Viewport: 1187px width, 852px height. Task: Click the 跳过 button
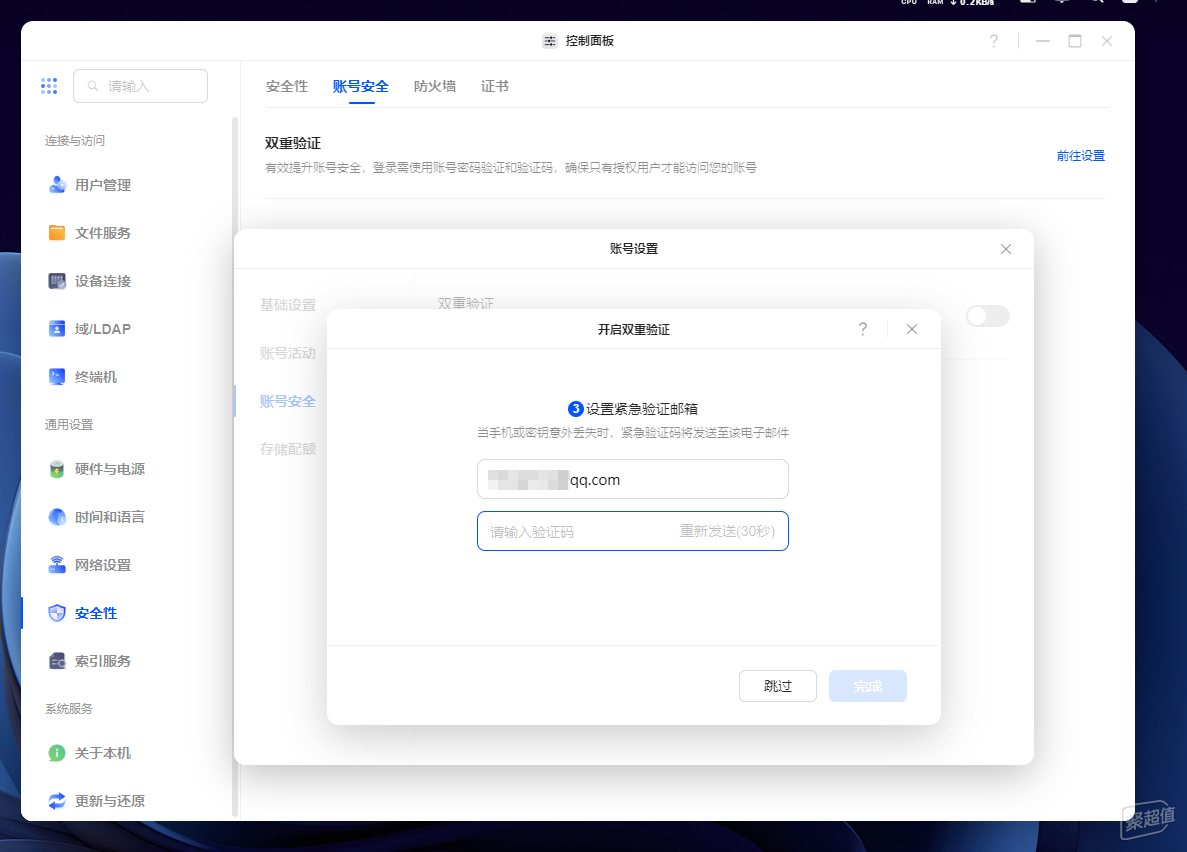777,686
